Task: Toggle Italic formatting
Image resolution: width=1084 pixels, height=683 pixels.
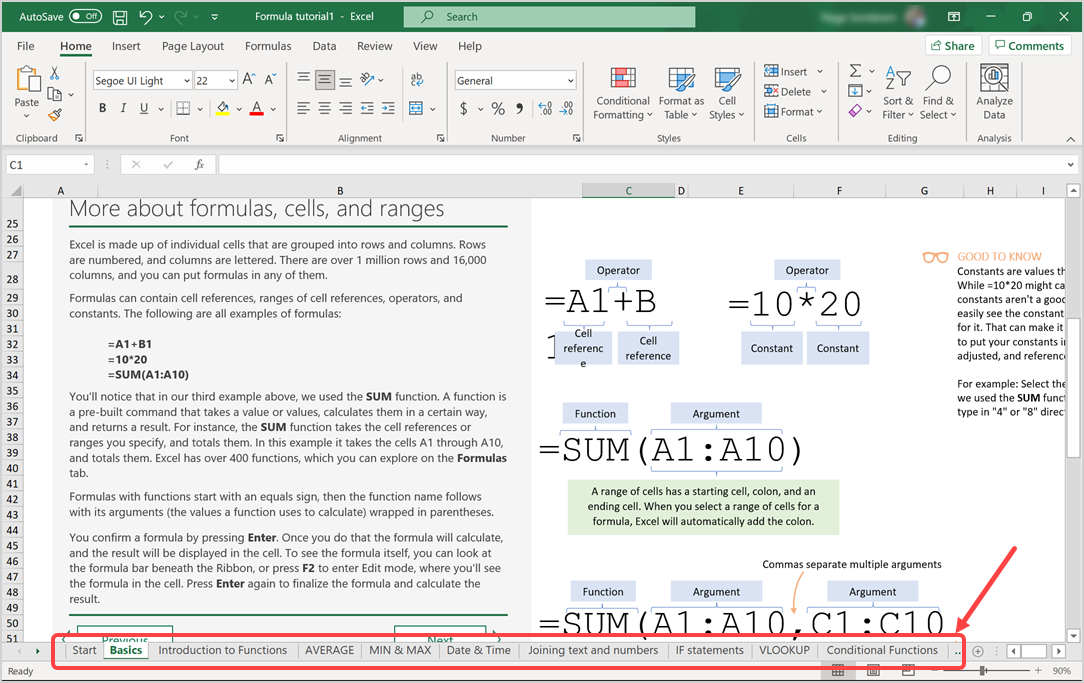Action: [x=122, y=109]
